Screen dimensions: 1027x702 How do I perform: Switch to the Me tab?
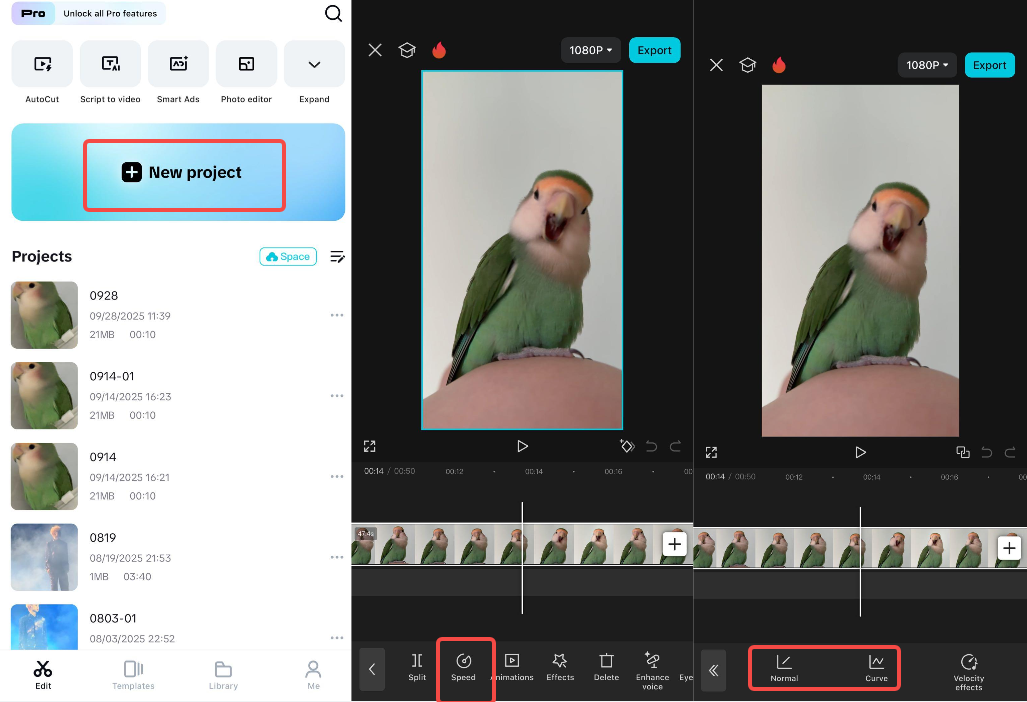pyautogui.click(x=312, y=675)
